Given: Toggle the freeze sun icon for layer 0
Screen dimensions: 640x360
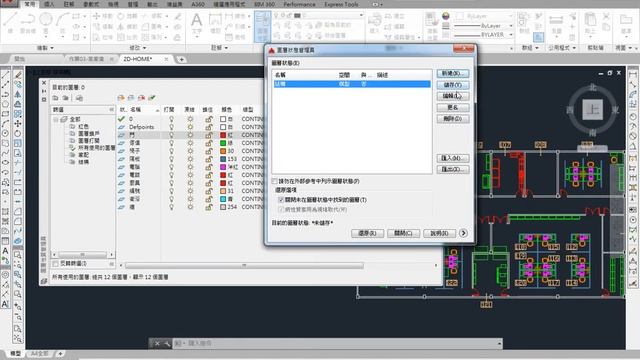Looking at the screenshot, I should [x=190, y=119].
